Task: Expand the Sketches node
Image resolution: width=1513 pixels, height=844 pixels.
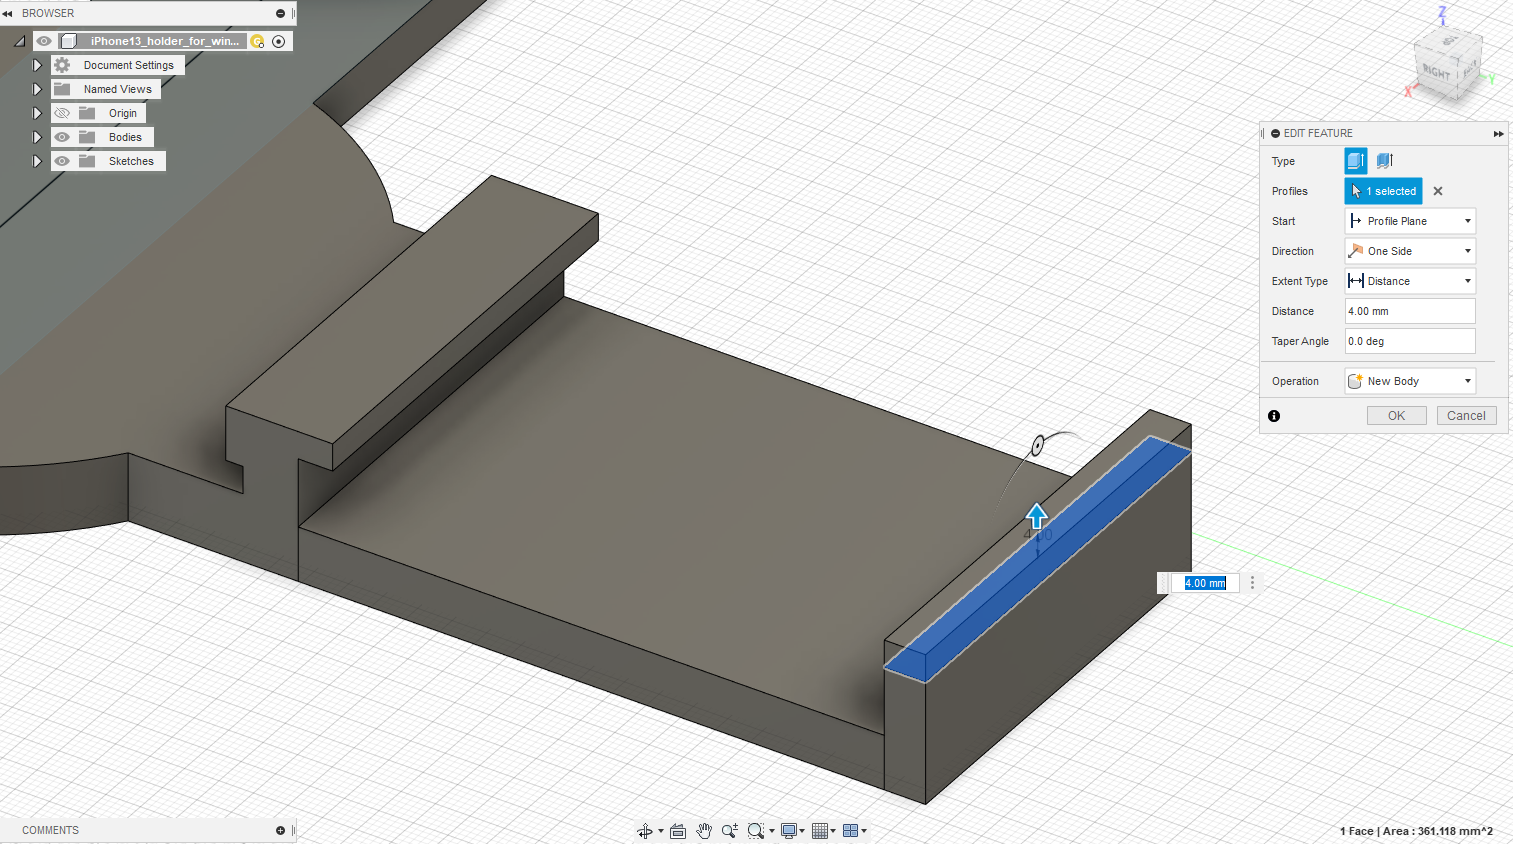Action: [37, 161]
